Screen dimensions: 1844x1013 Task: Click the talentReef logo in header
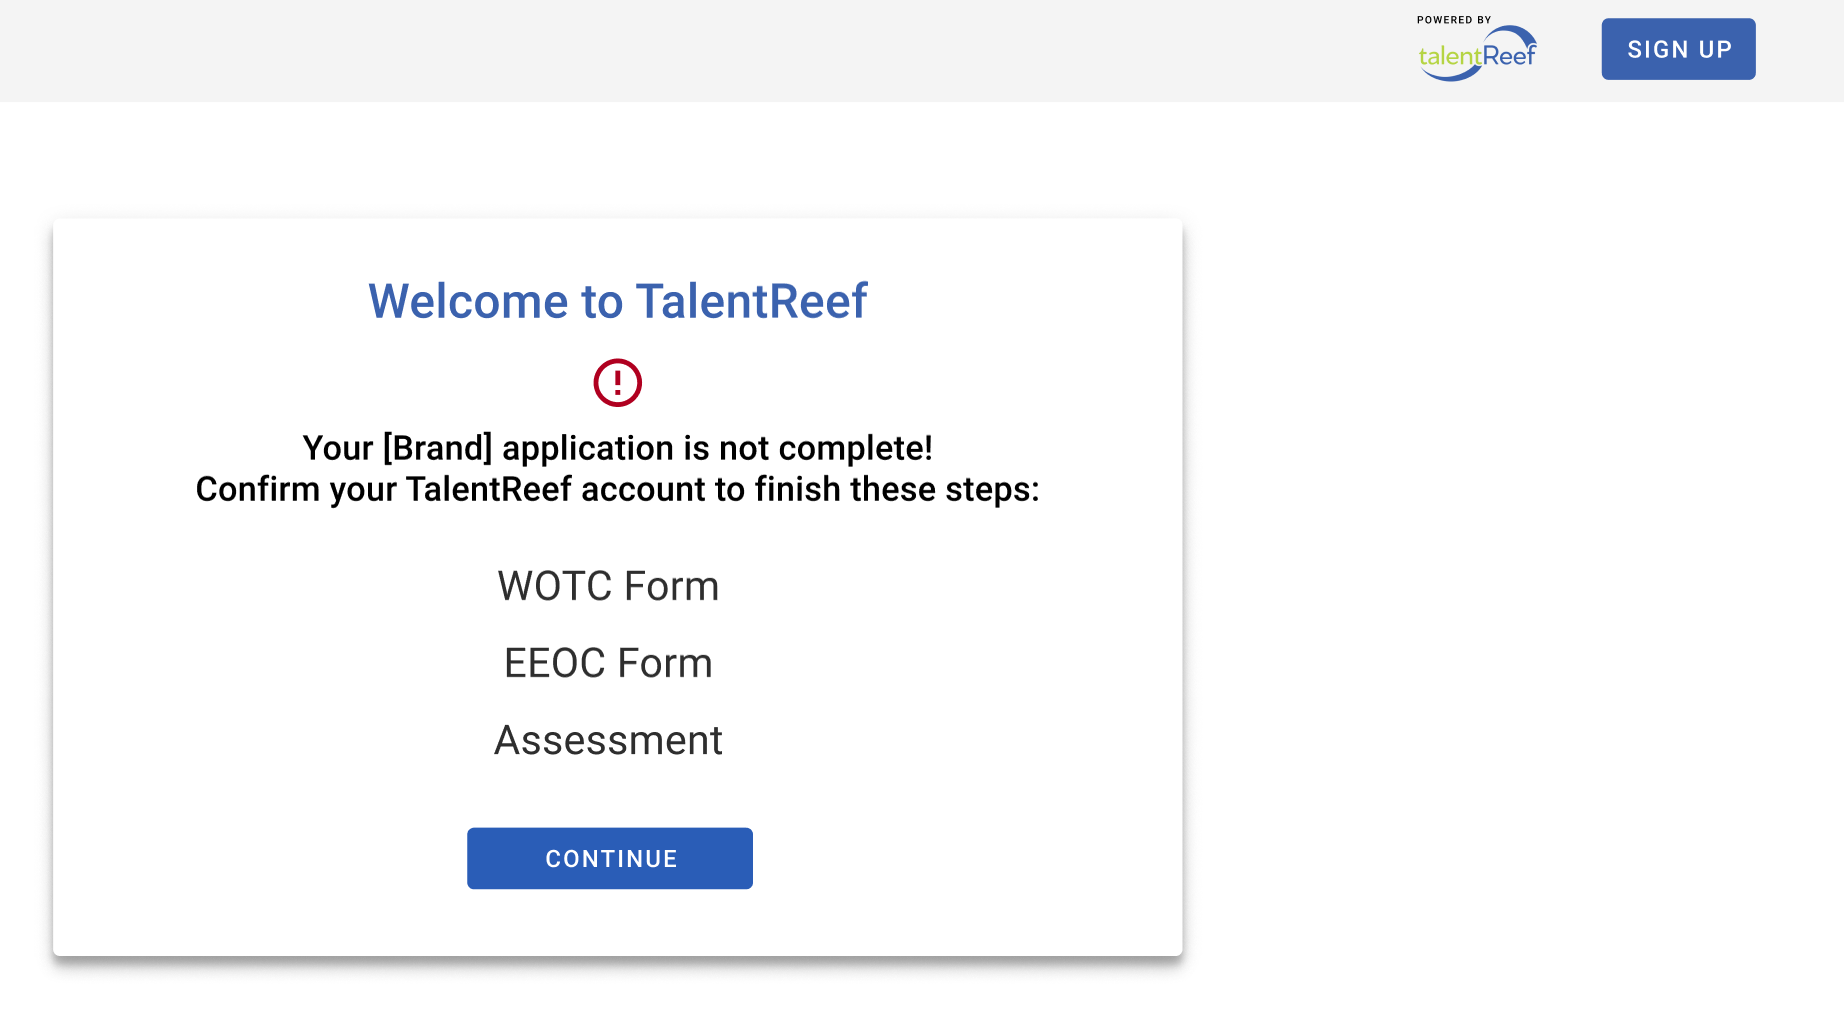point(1477,54)
